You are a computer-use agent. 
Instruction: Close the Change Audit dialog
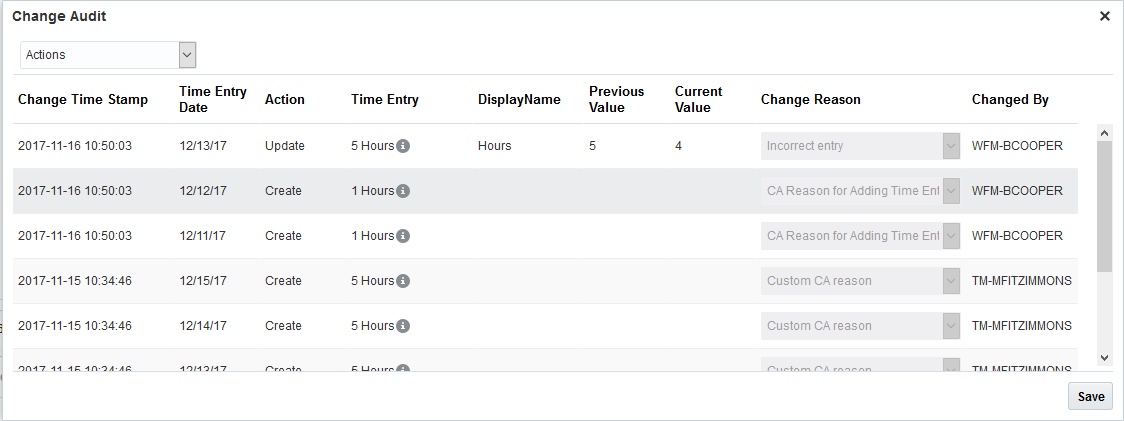pos(1105,16)
